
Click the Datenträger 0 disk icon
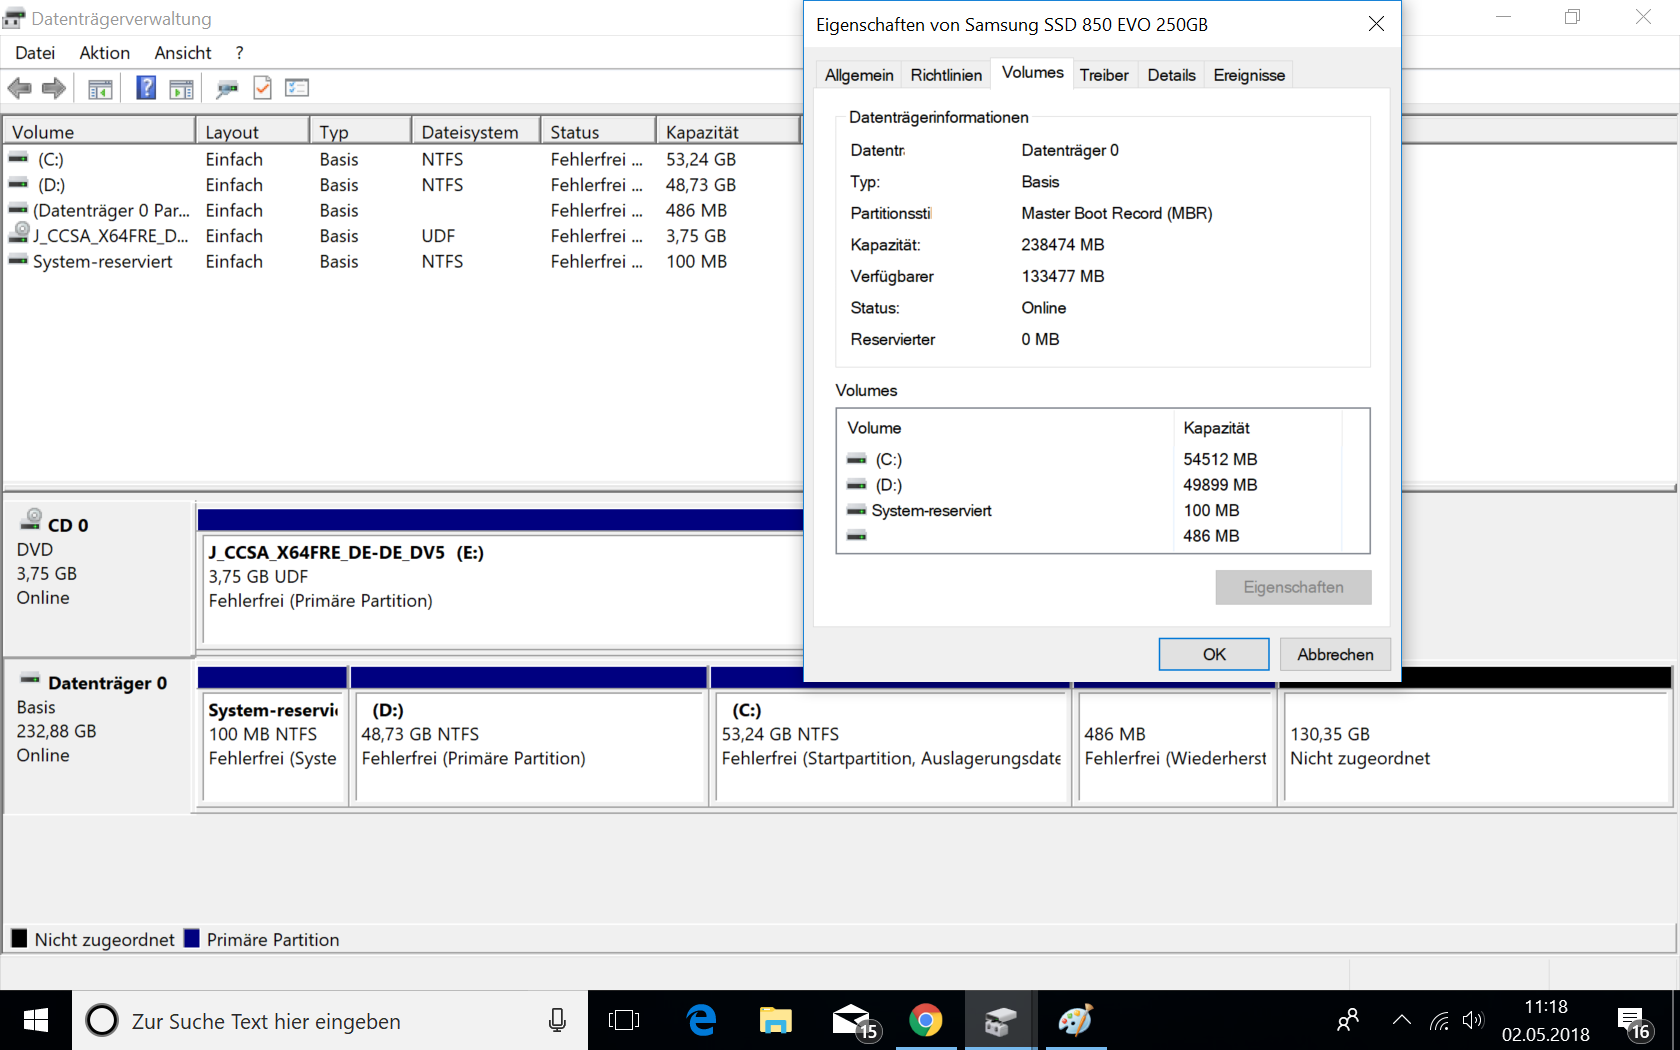coord(31,679)
